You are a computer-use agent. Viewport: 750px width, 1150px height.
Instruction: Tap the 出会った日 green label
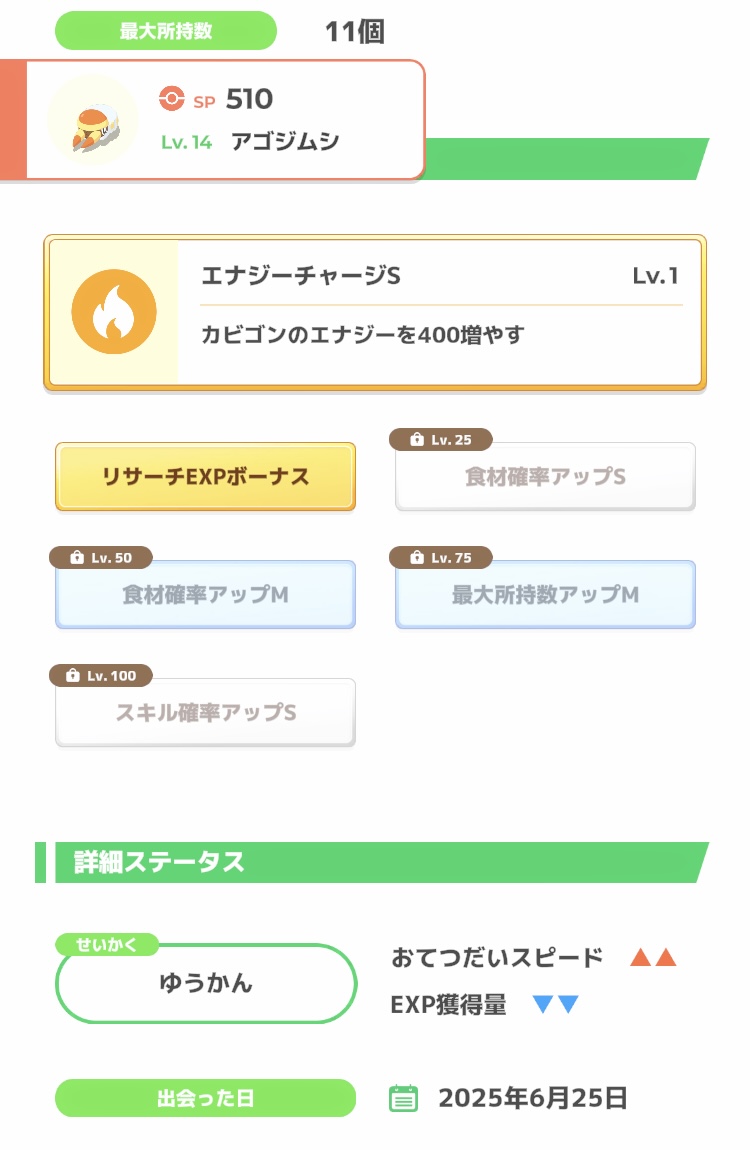coord(205,1098)
